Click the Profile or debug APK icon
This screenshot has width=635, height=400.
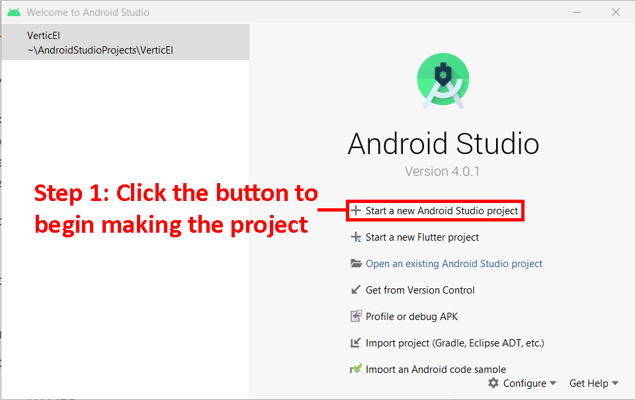click(356, 316)
